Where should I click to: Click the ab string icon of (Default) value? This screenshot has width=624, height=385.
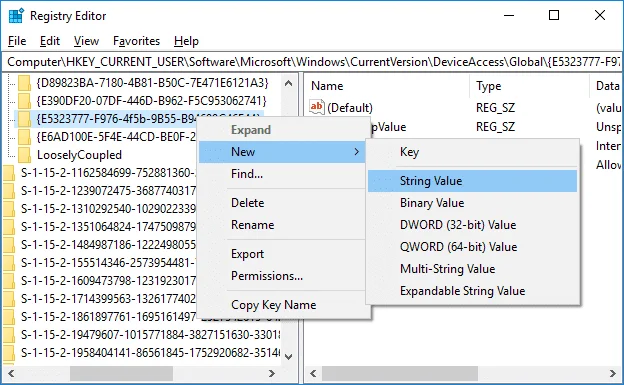[x=317, y=107]
